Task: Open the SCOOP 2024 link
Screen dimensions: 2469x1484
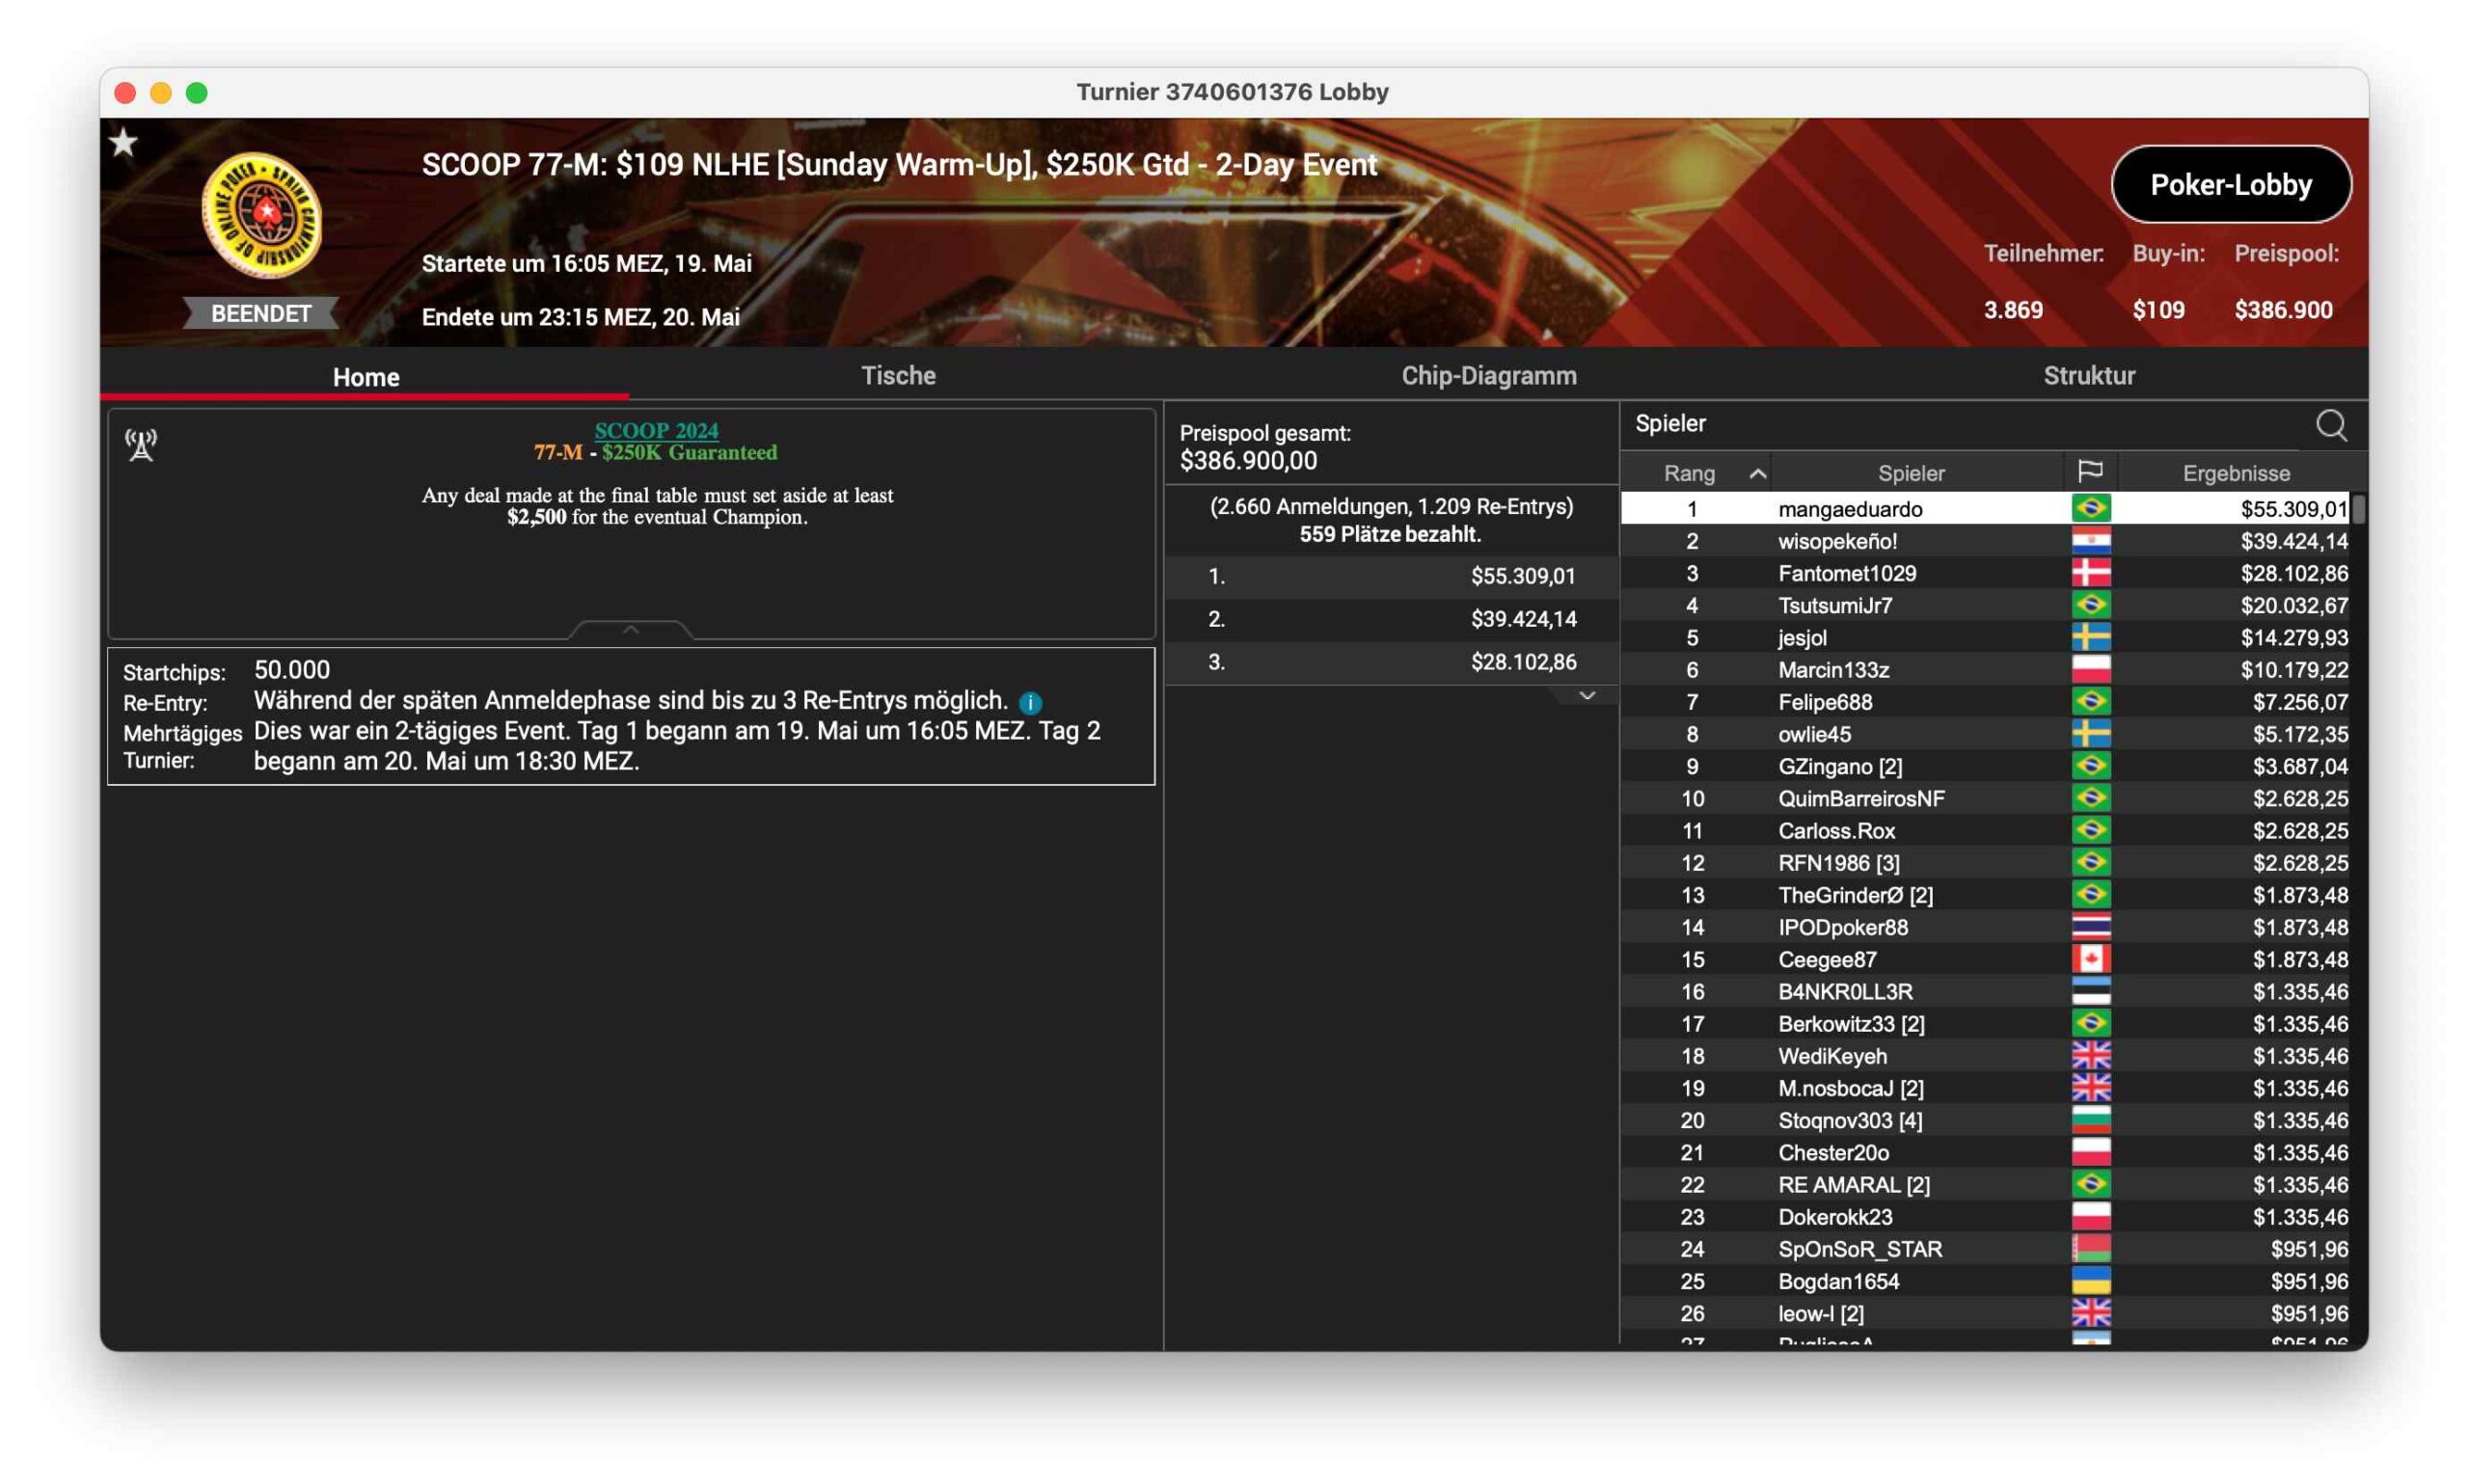Action: [x=656, y=430]
